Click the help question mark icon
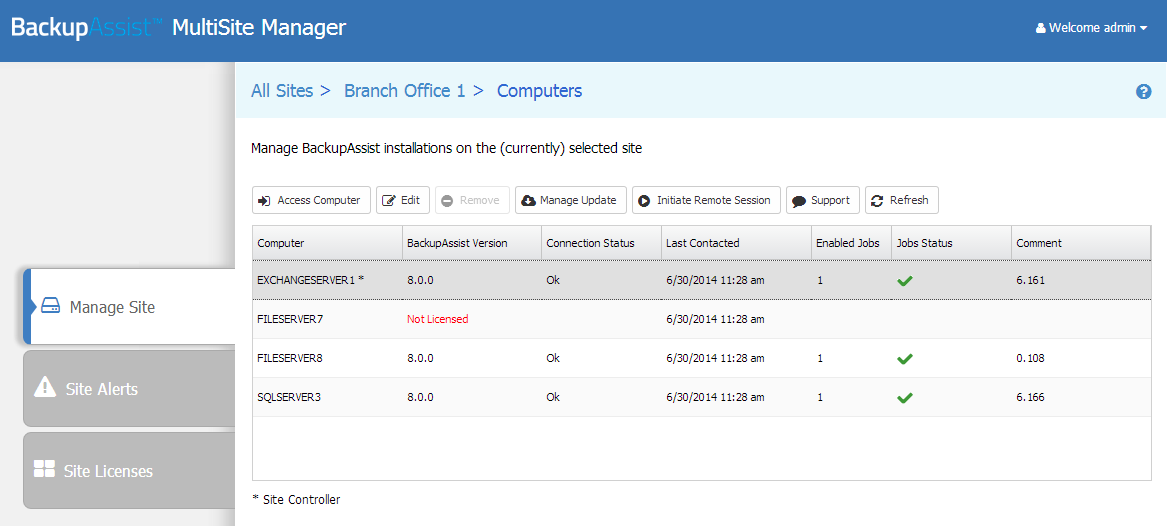 pyautogui.click(x=1144, y=92)
